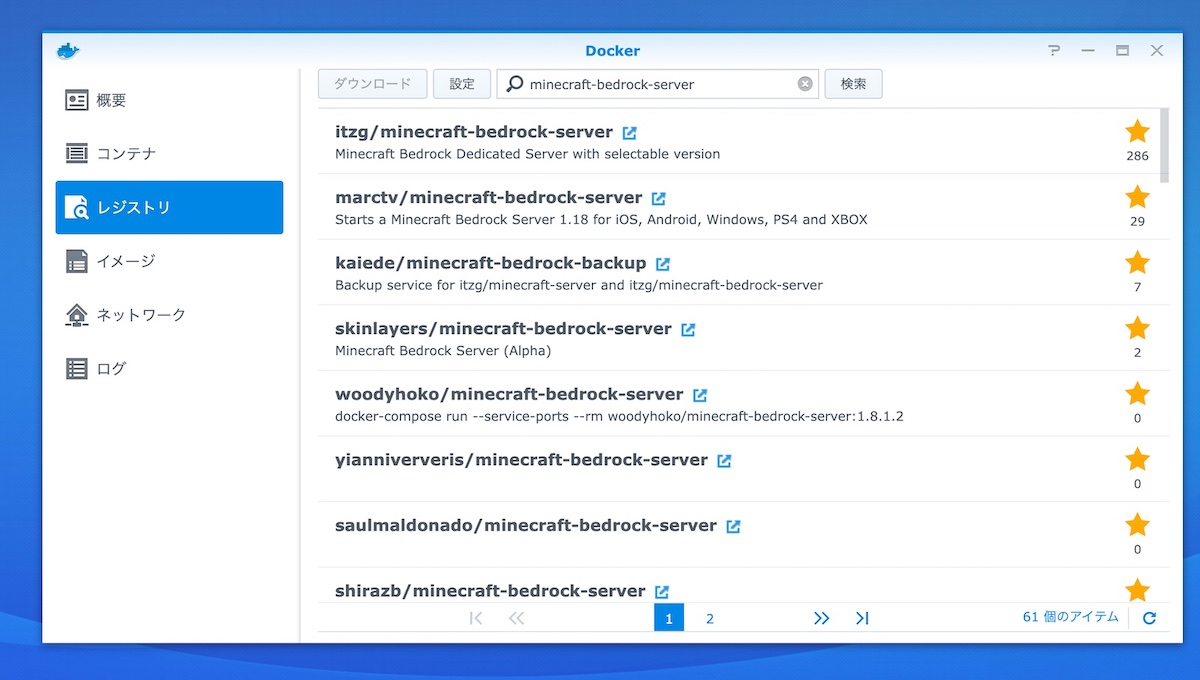
Task: Open the ログ log section
Action: pyautogui.click(x=169, y=368)
